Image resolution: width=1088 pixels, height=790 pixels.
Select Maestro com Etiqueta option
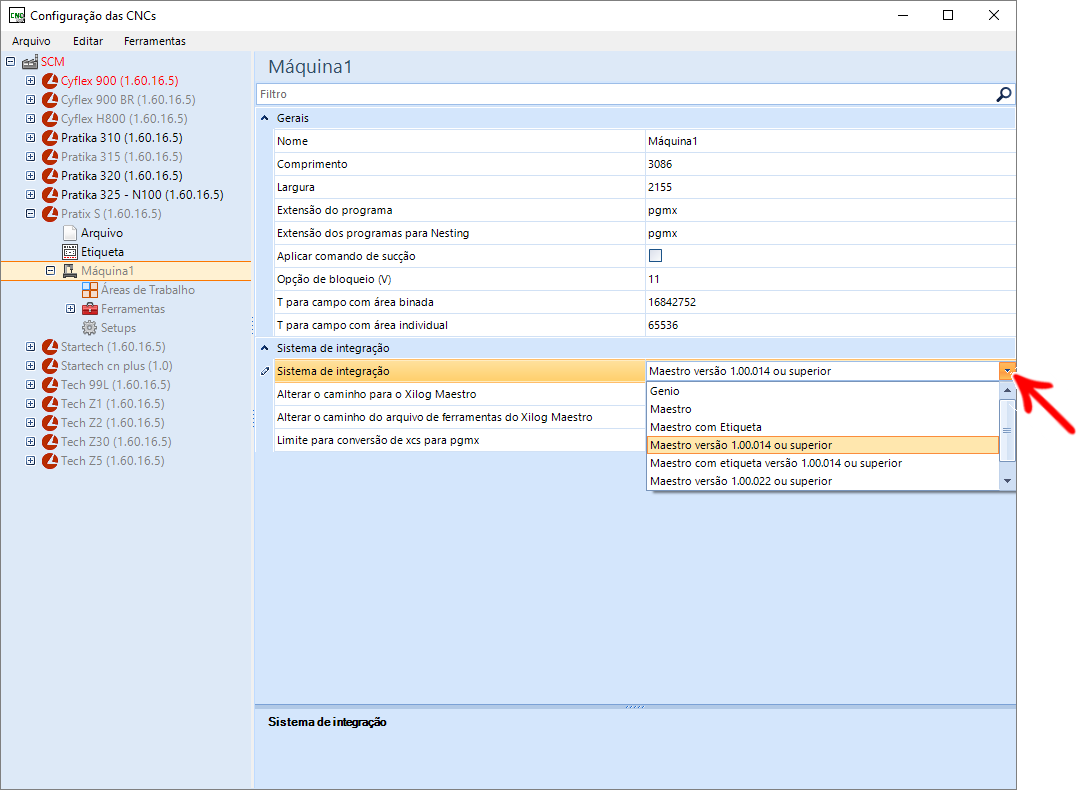click(x=822, y=427)
